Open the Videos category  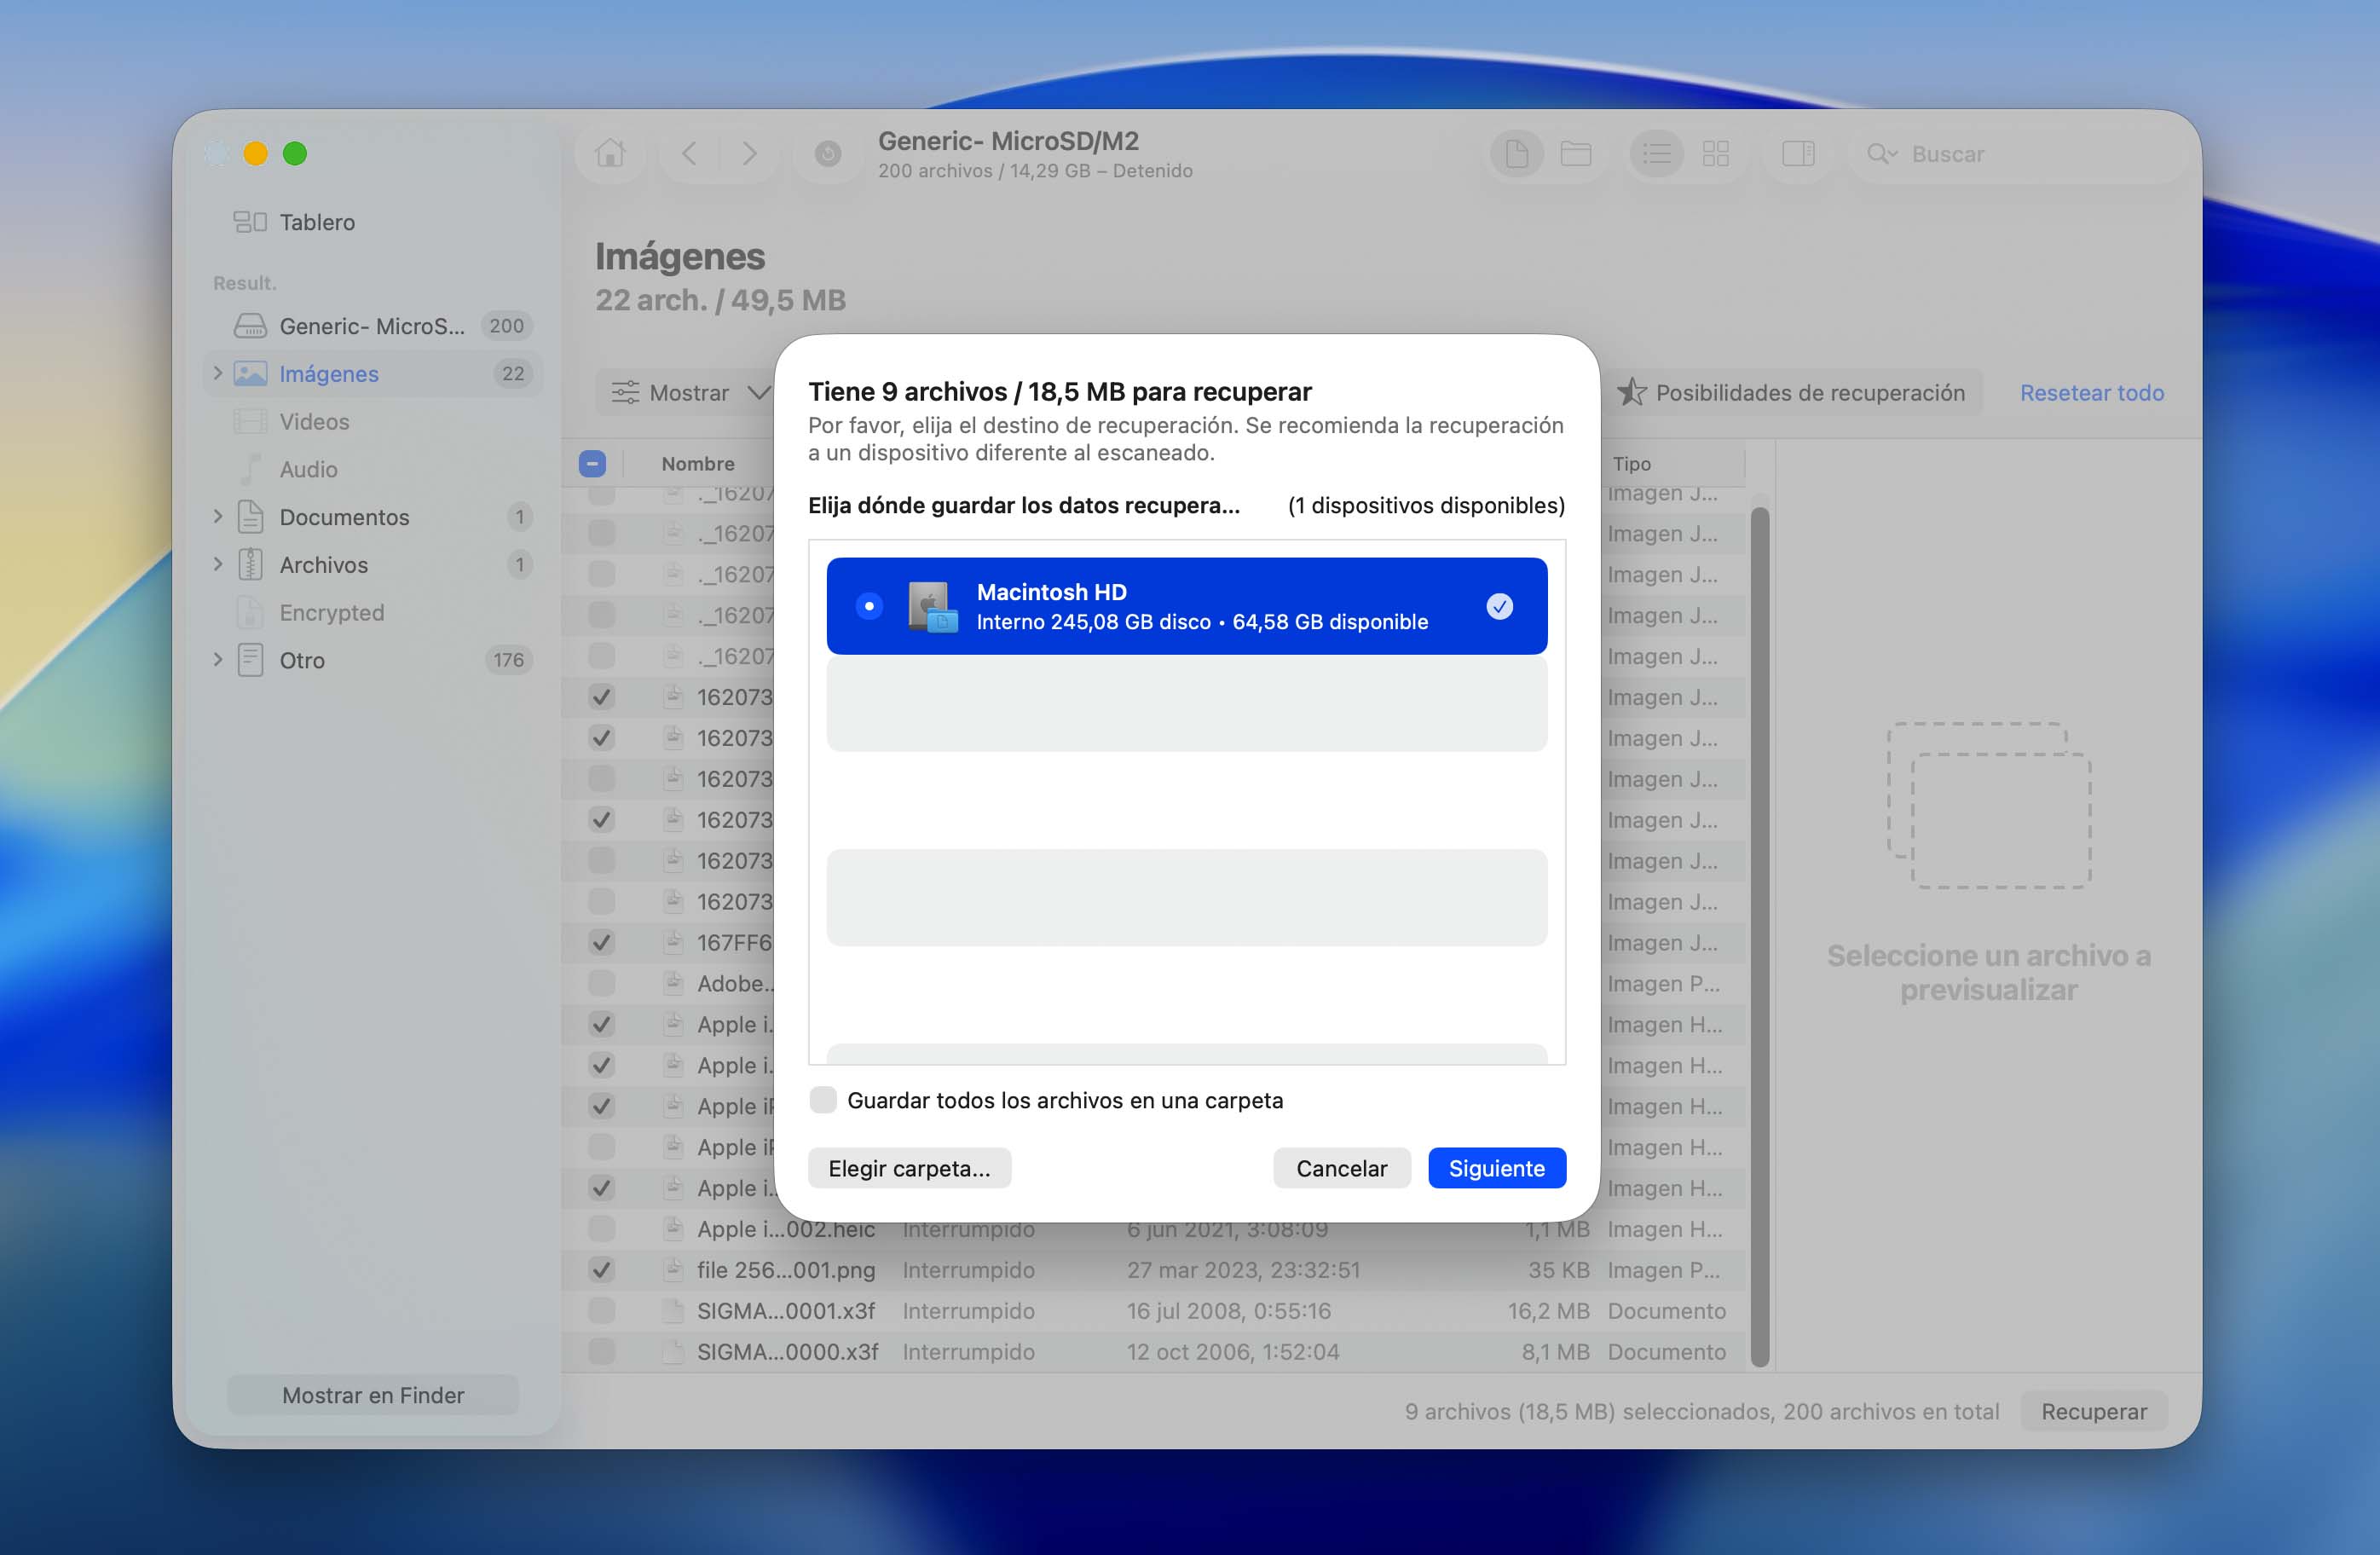[372, 422]
